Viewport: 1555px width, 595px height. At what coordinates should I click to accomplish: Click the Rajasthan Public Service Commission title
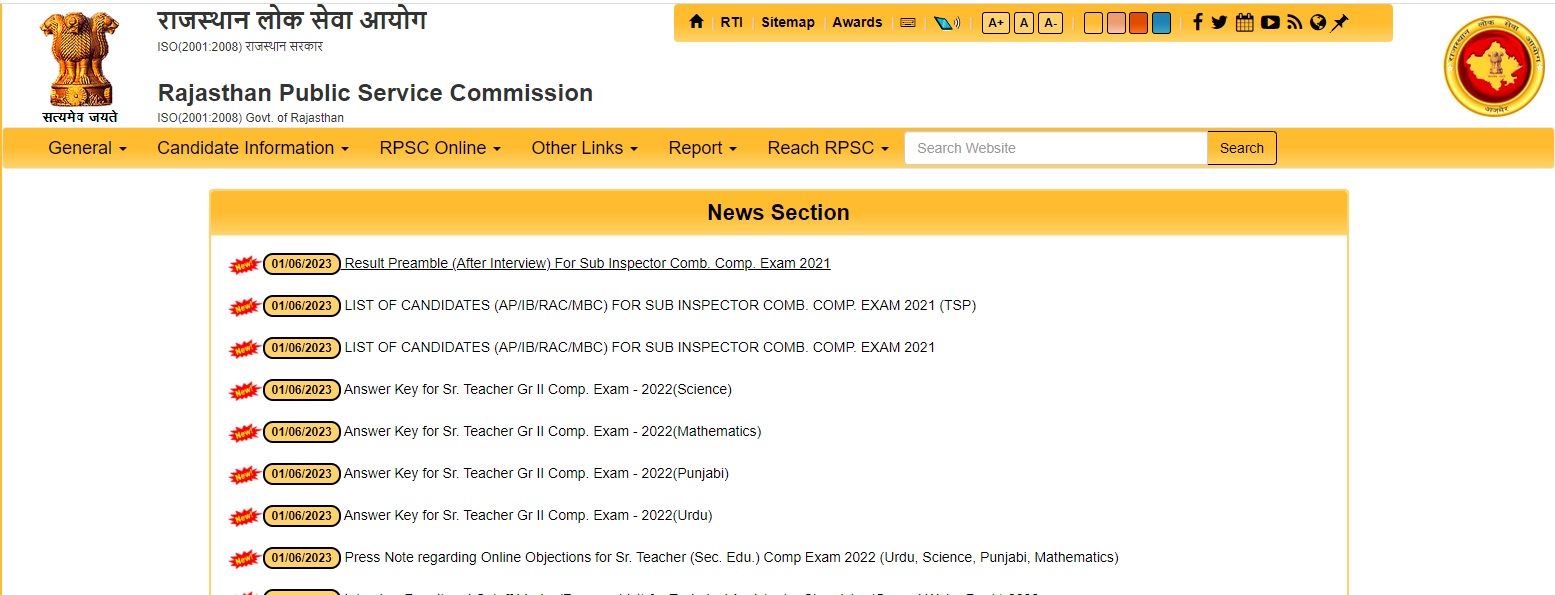tap(375, 93)
